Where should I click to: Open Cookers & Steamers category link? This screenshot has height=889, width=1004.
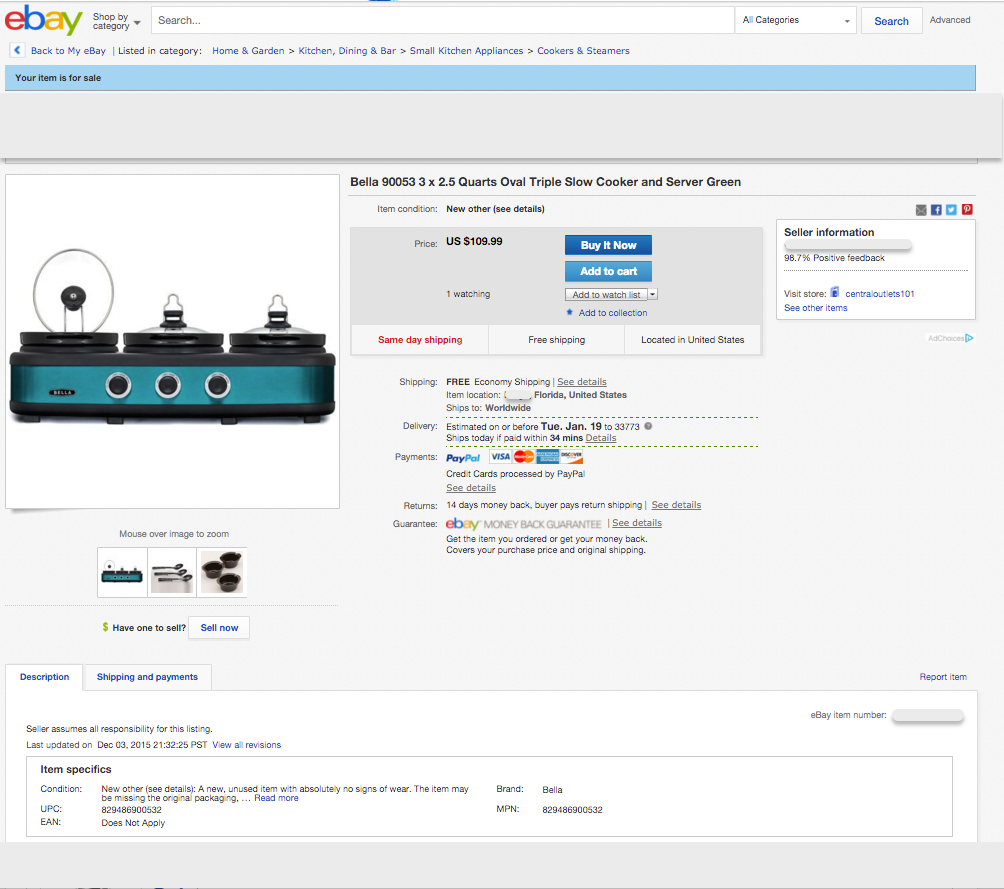pos(583,51)
